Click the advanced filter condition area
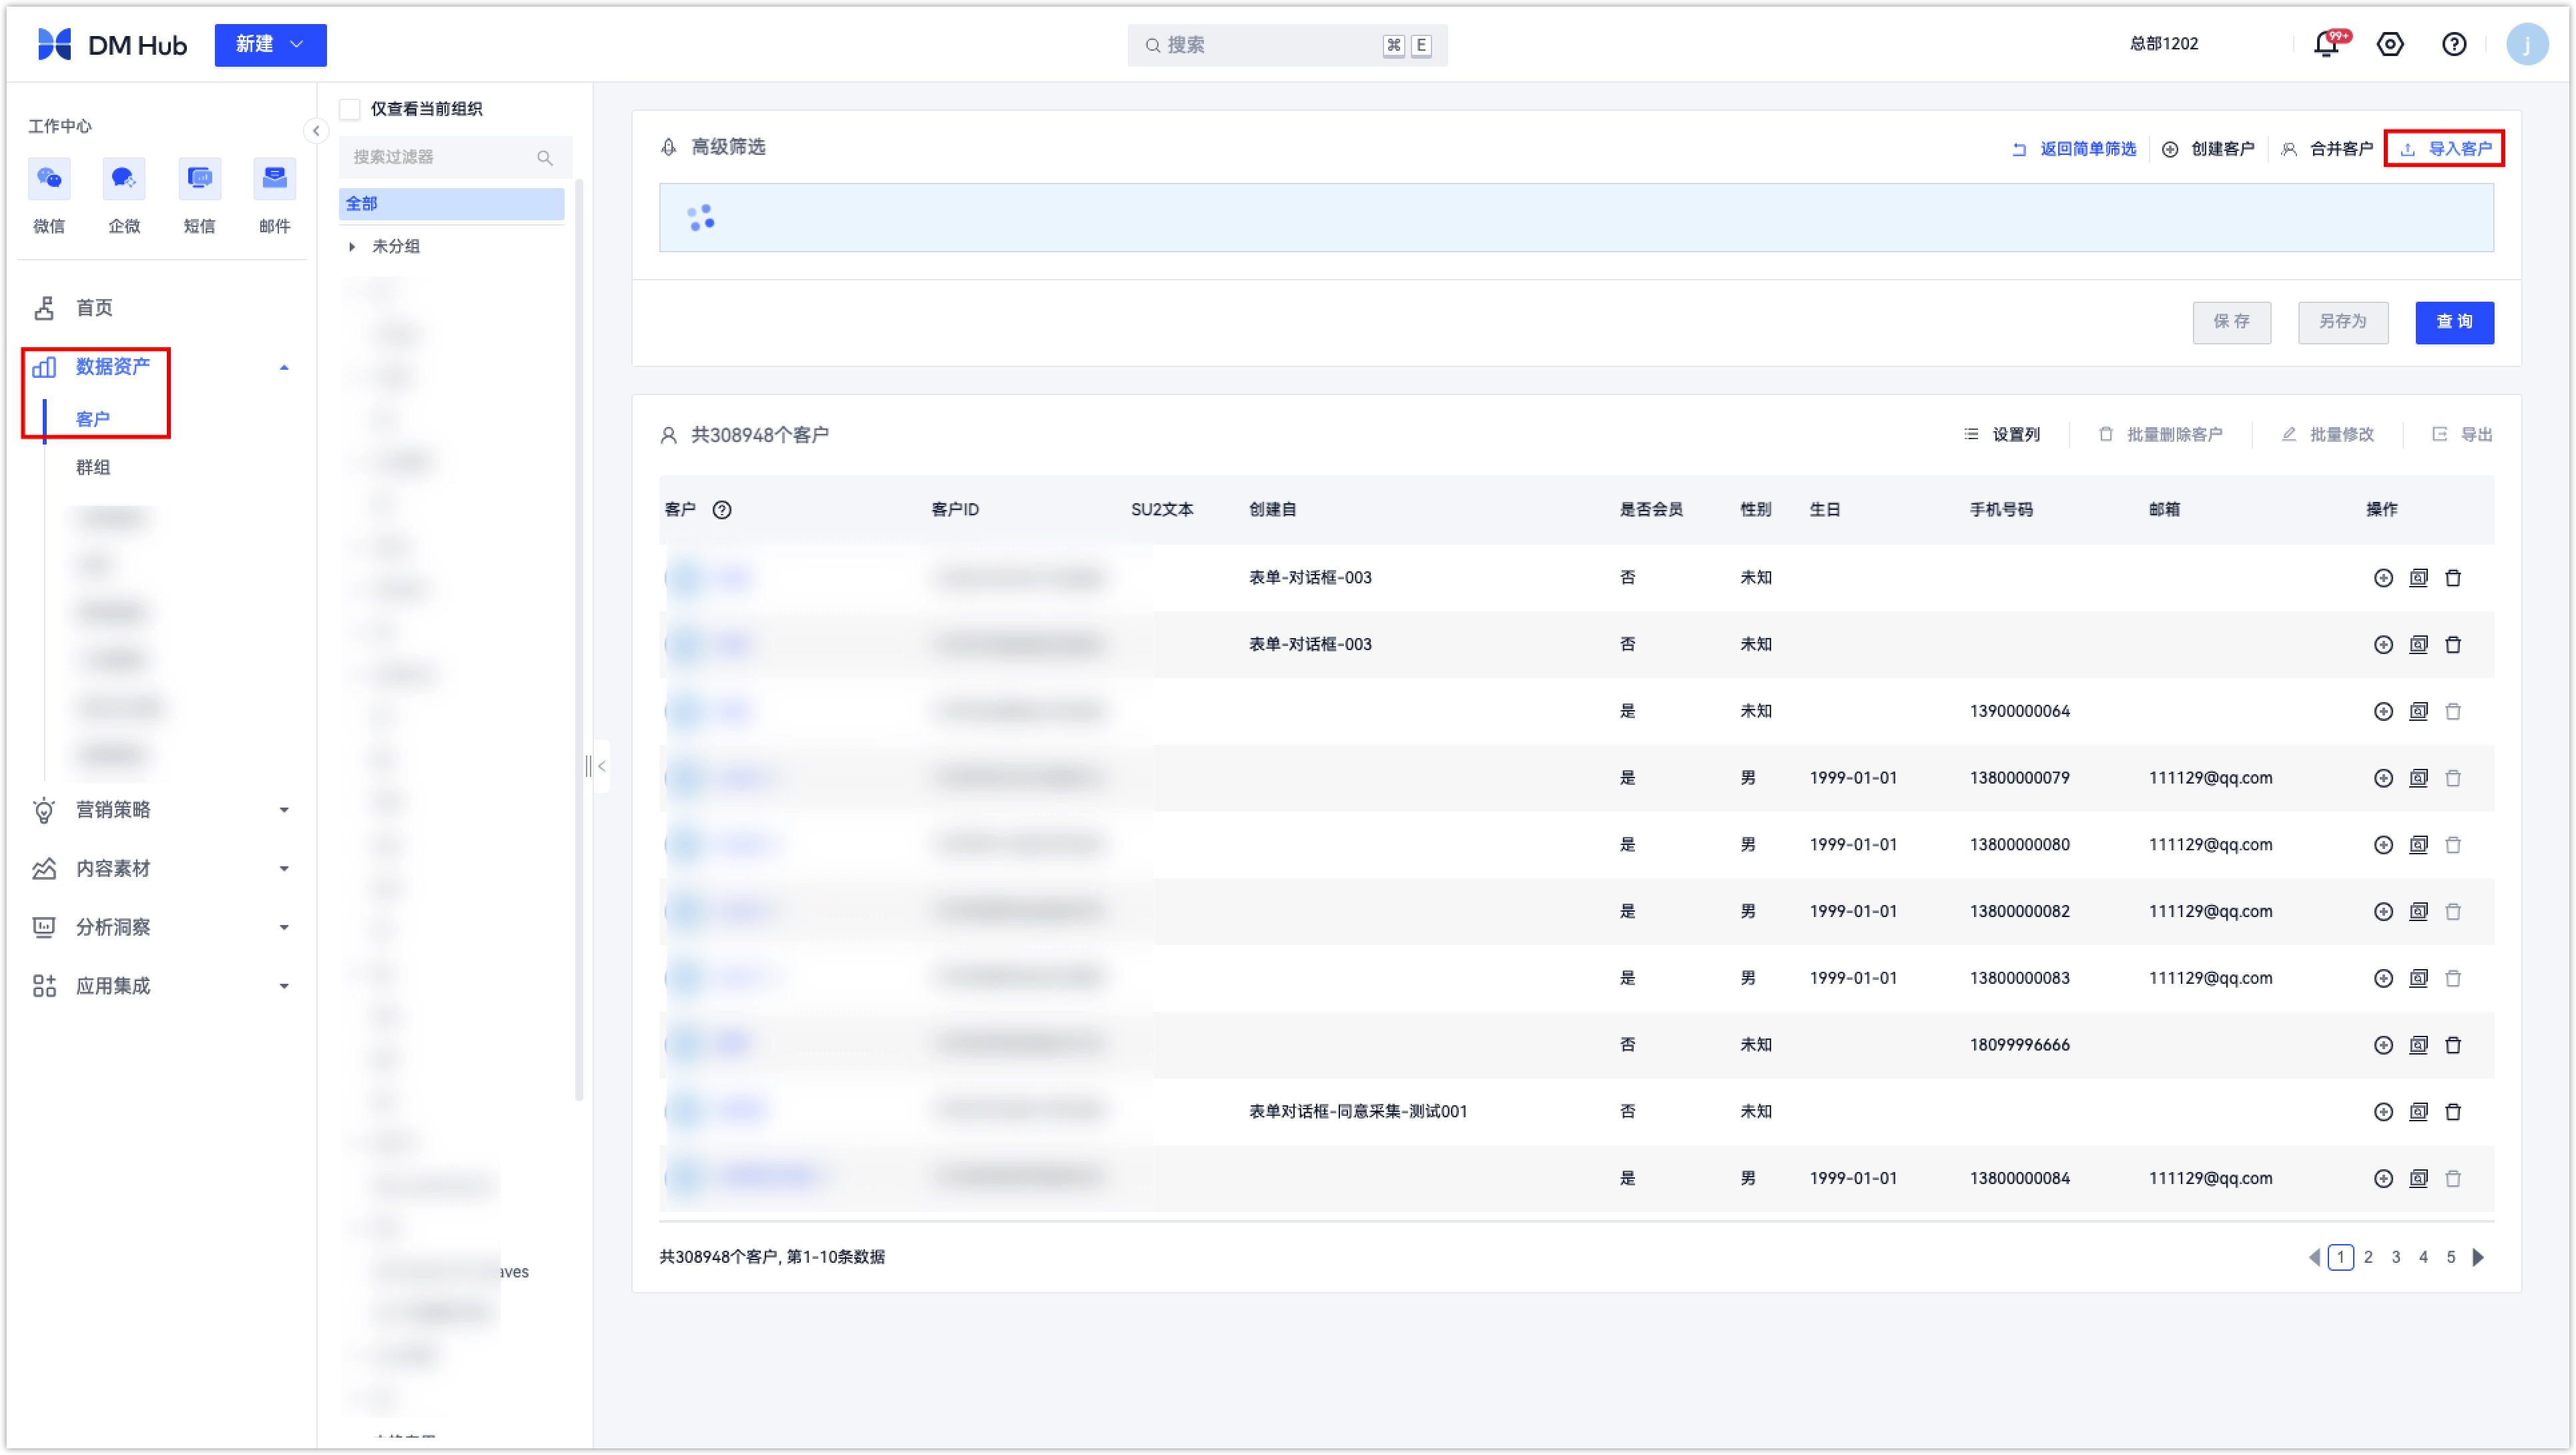The width and height of the screenshot is (2576, 1455). [1576, 217]
